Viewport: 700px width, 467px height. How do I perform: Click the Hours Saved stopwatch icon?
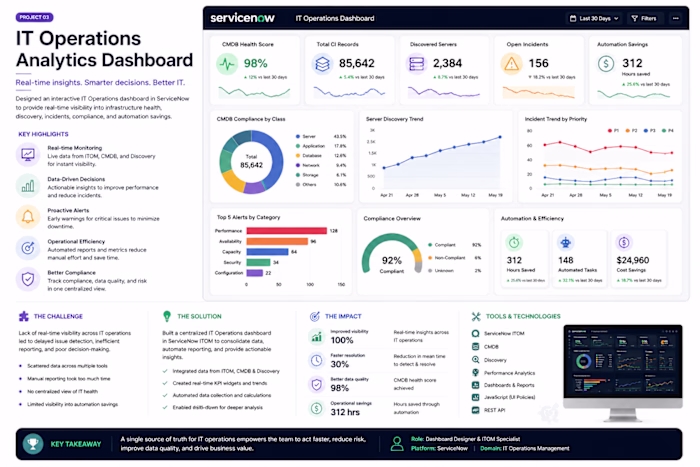coord(514,242)
